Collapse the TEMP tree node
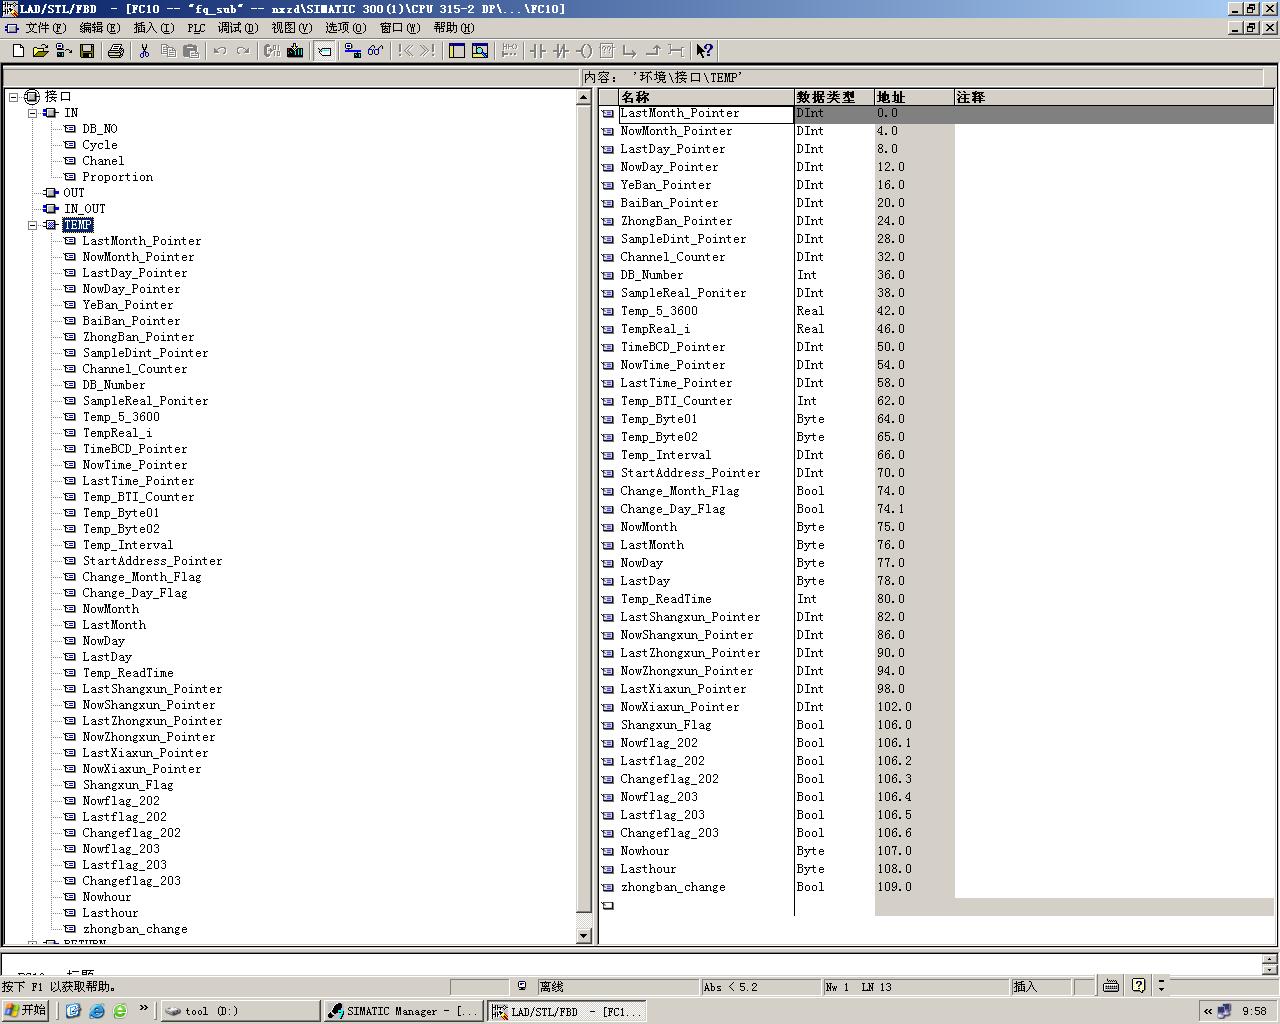This screenshot has width=1280, height=1024. pos(33,225)
